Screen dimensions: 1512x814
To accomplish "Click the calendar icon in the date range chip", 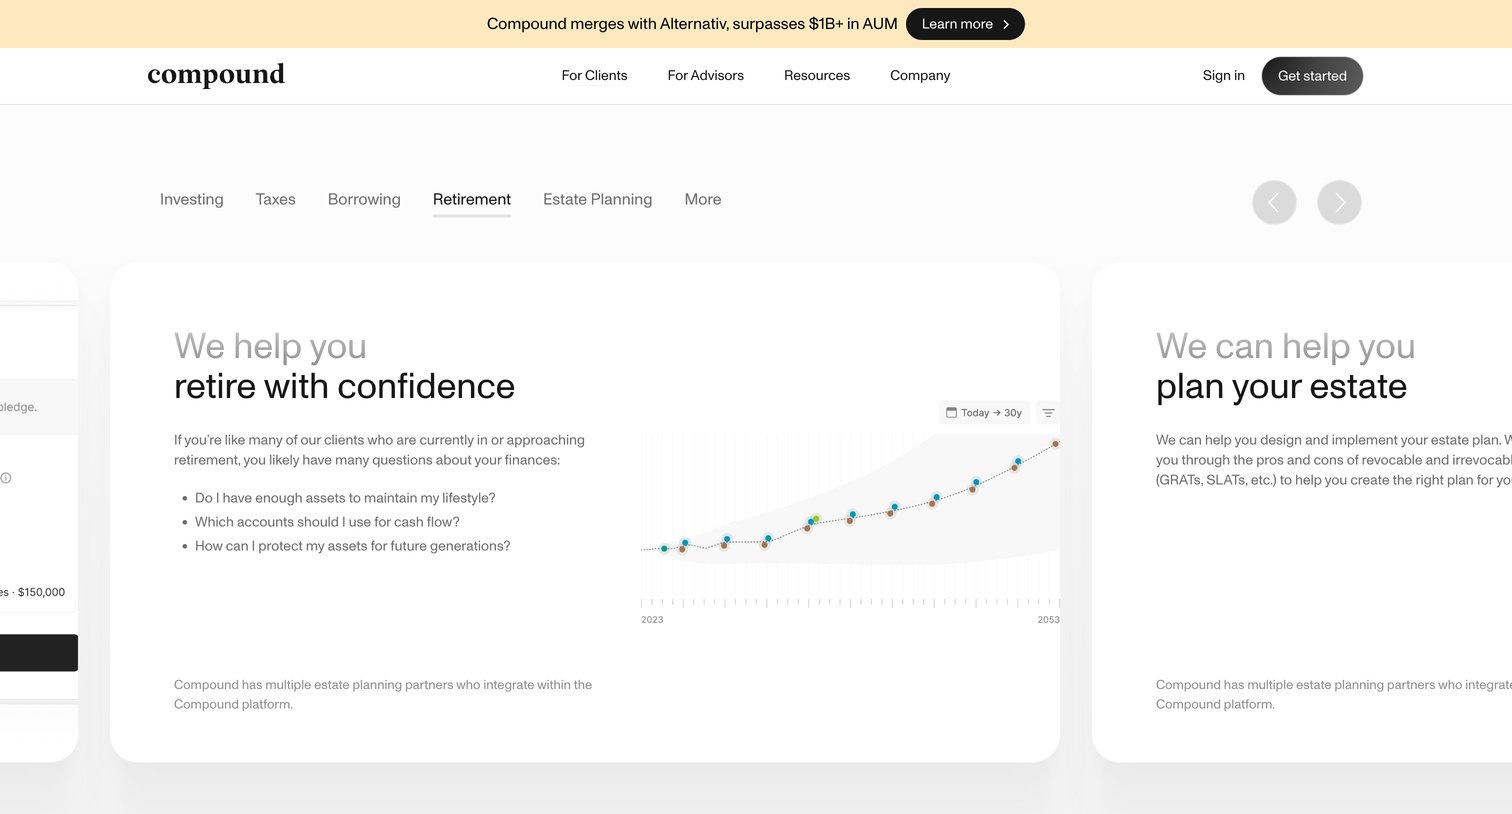I will pyautogui.click(x=952, y=413).
